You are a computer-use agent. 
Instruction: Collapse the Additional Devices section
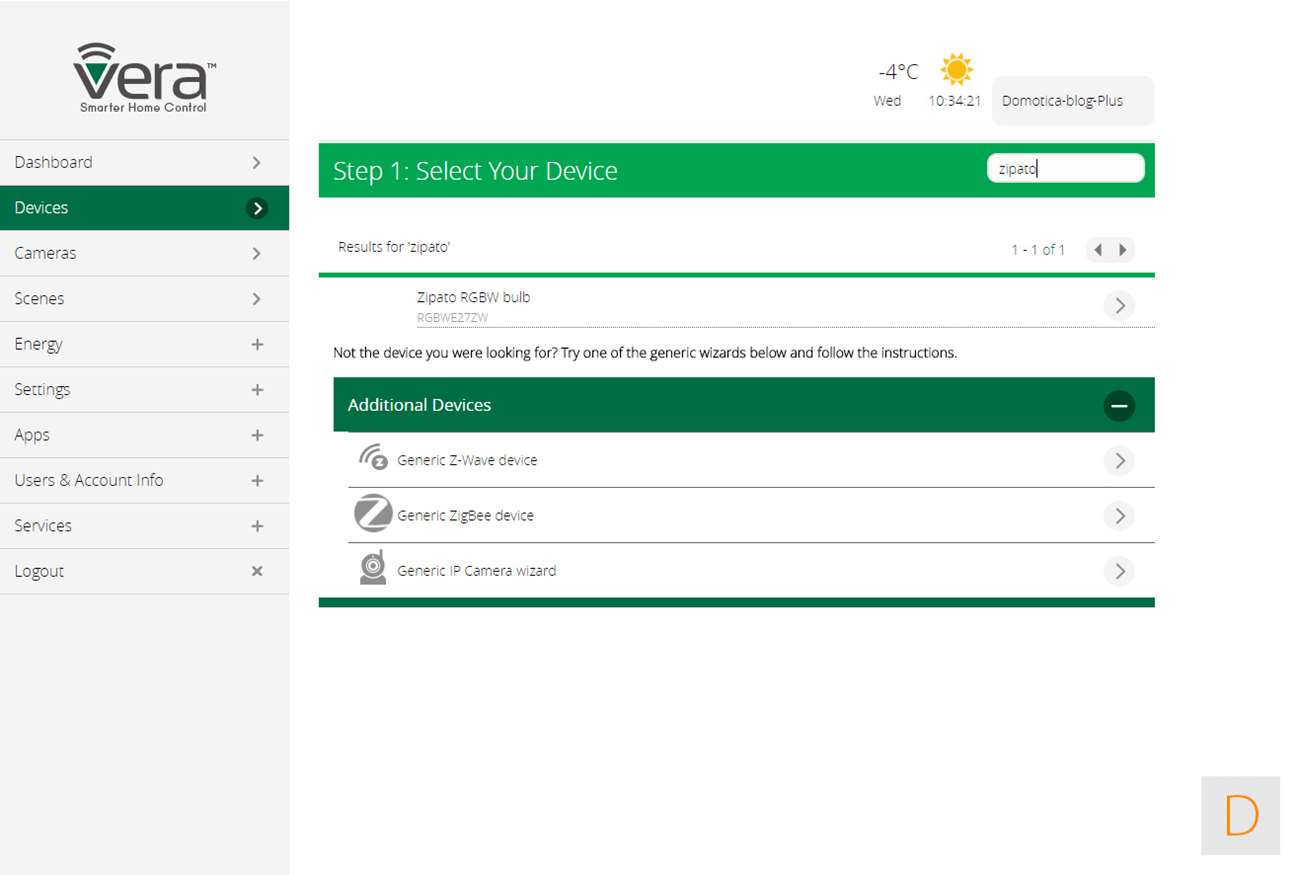pyautogui.click(x=1119, y=405)
